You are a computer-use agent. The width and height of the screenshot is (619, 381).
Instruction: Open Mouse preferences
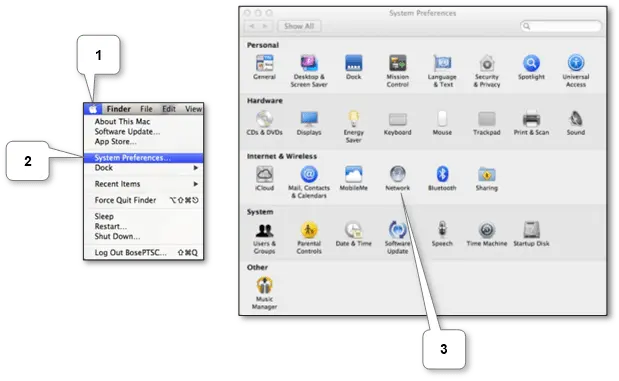click(442, 123)
